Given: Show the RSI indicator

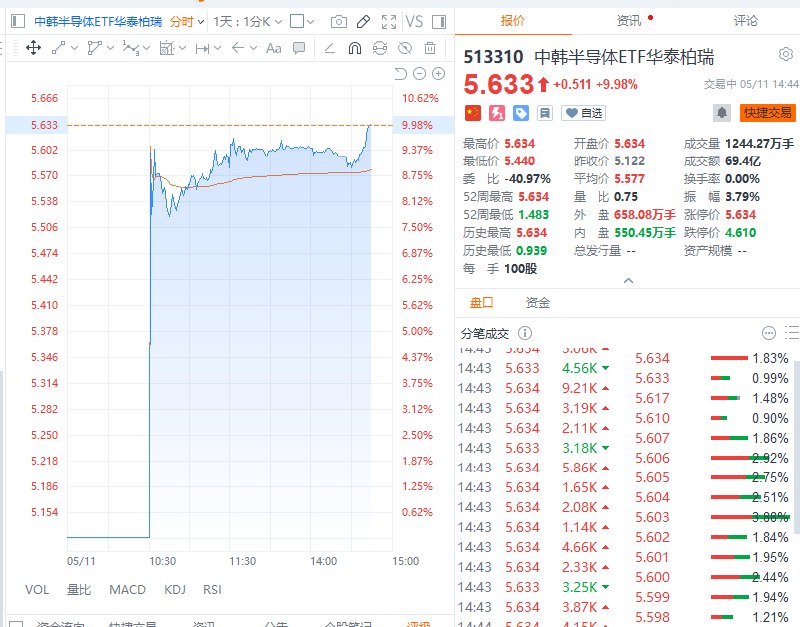Looking at the screenshot, I should coord(212,590).
